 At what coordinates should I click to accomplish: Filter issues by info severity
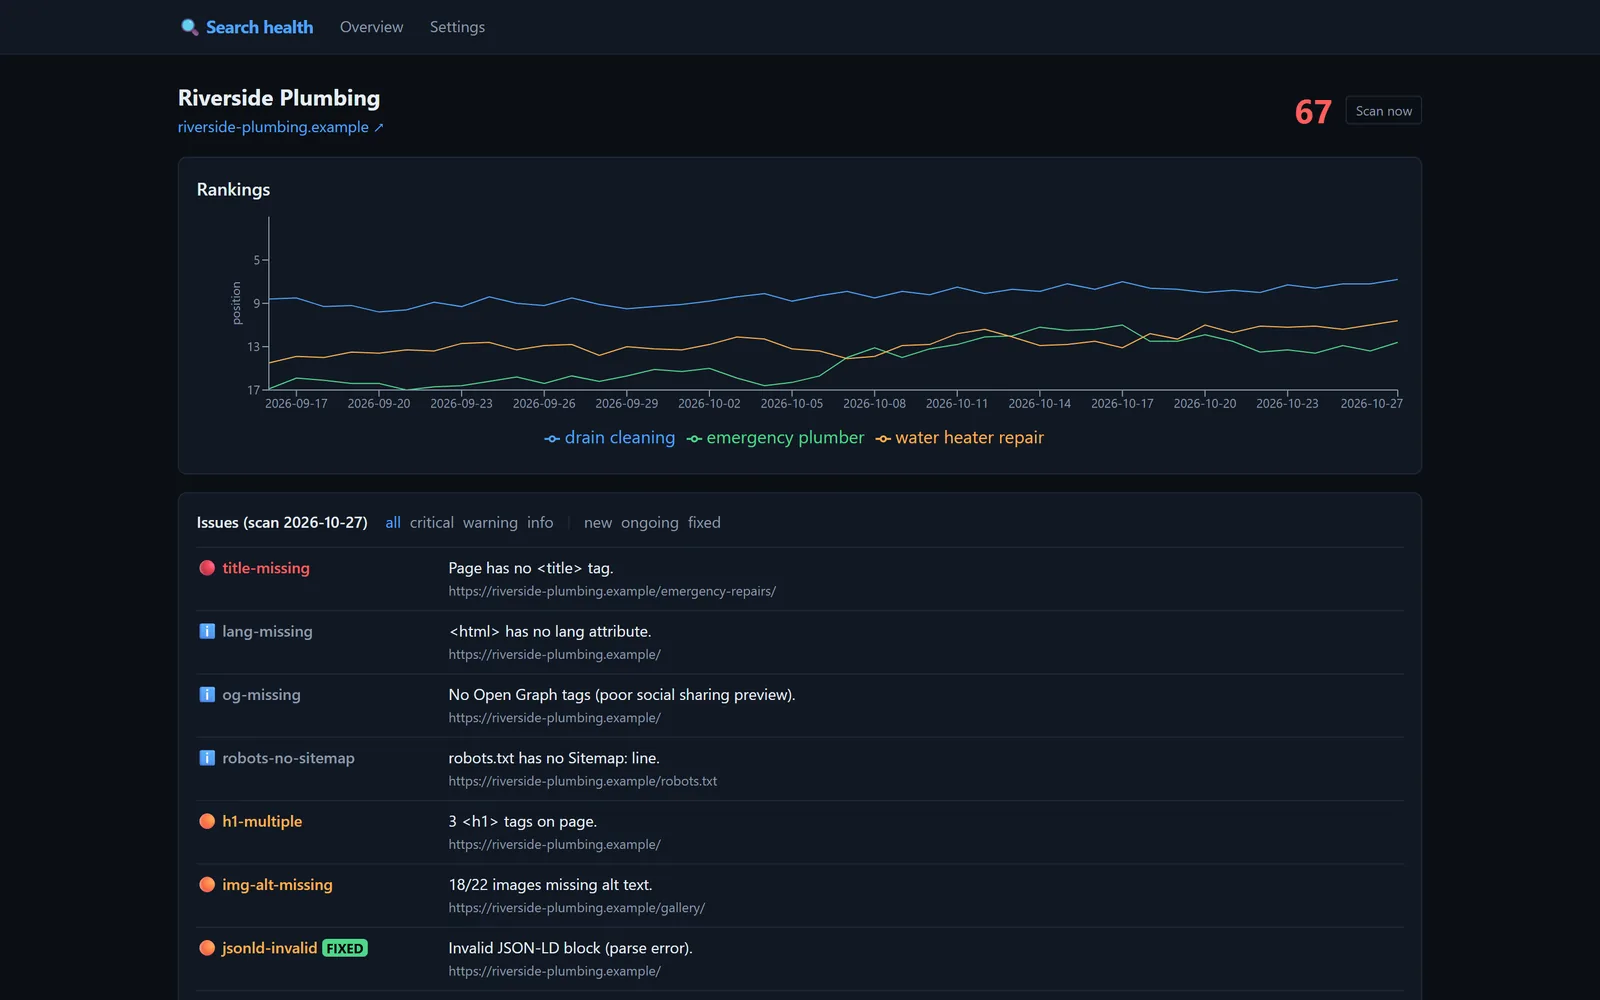pyautogui.click(x=540, y=523)
